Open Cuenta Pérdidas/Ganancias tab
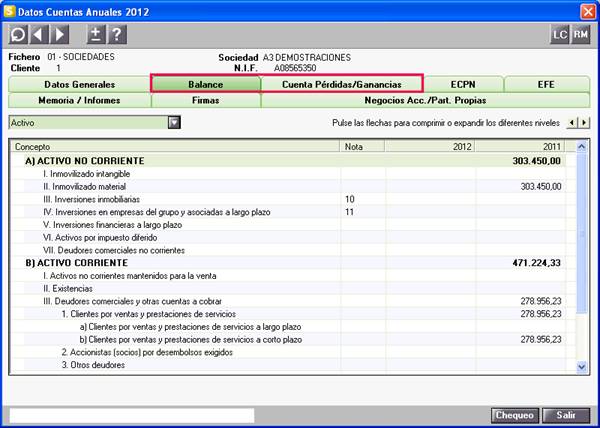Image resolution: width=600 pixels, height=428 pixels. 342,85
